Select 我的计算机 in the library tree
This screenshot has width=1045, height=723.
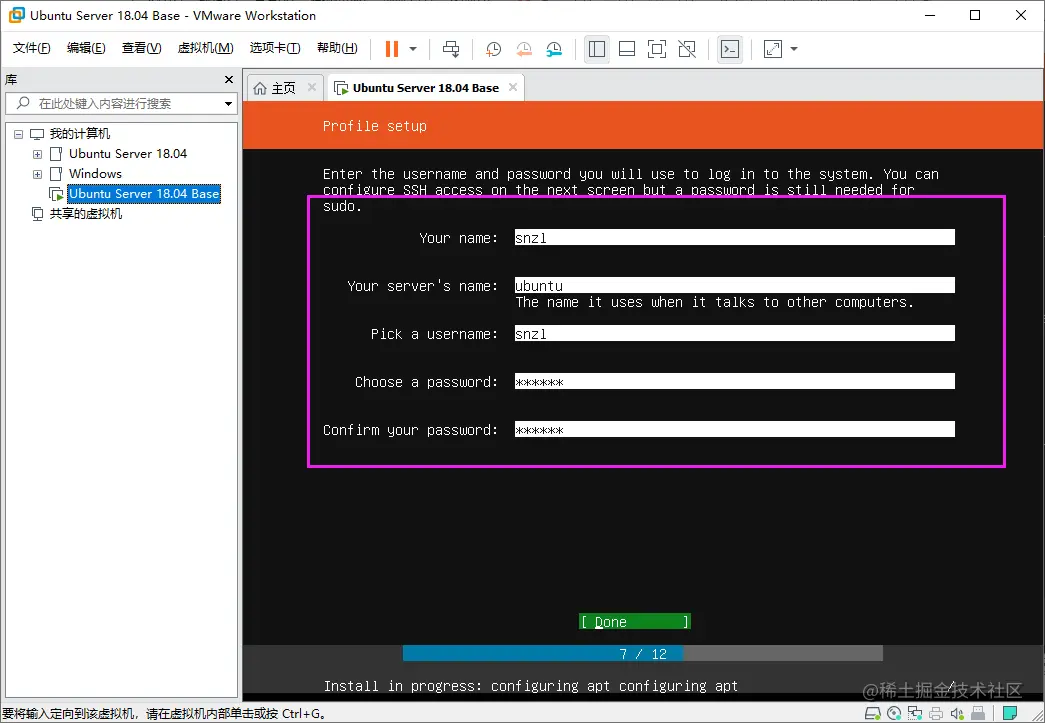pyautogui.click(x=80, y=134)
